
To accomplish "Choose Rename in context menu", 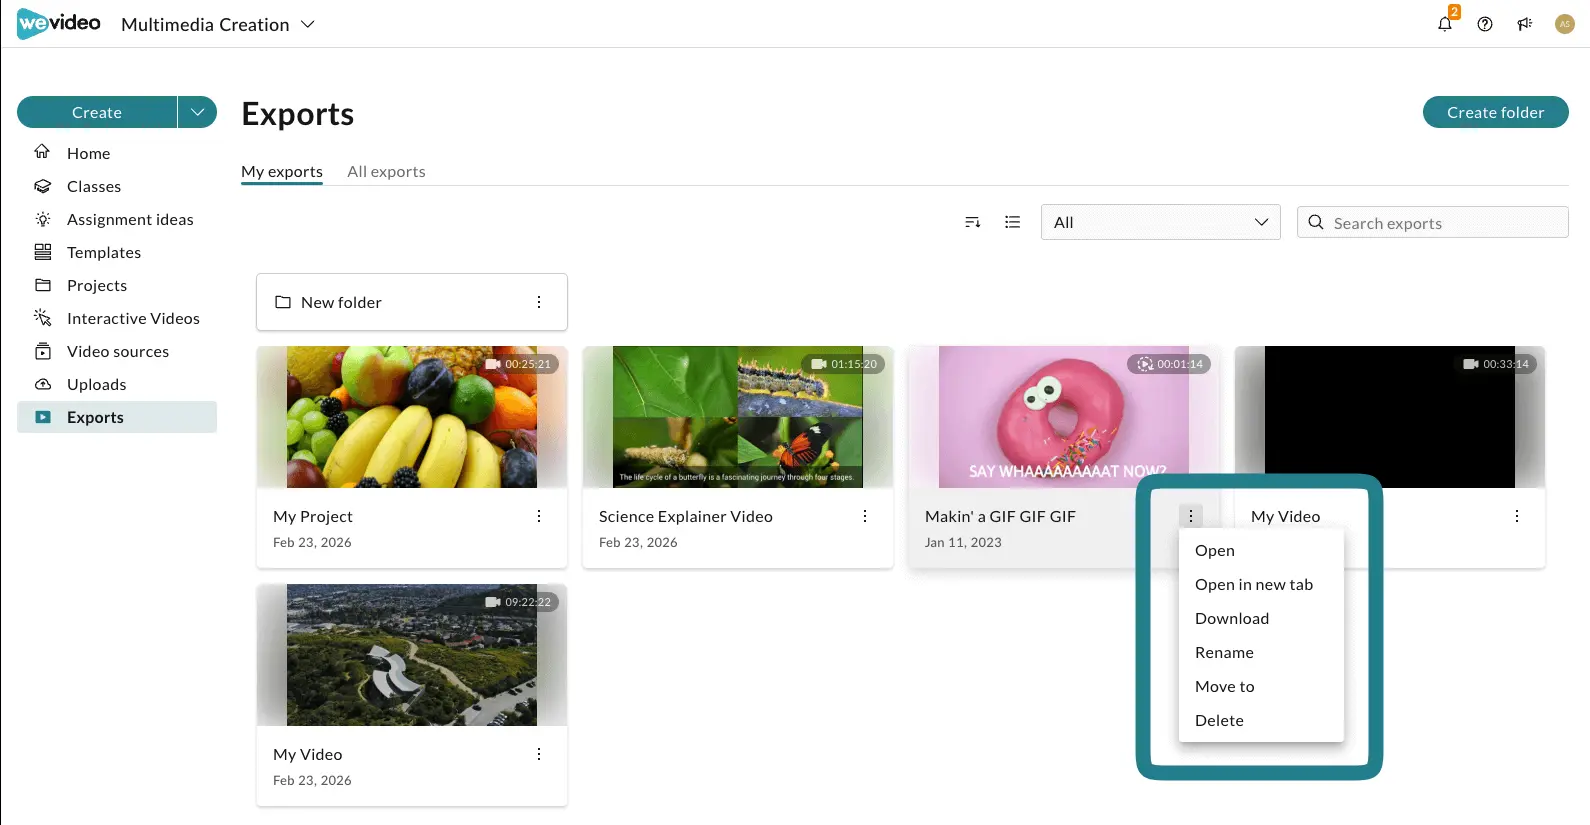I will coord(1261,652).
